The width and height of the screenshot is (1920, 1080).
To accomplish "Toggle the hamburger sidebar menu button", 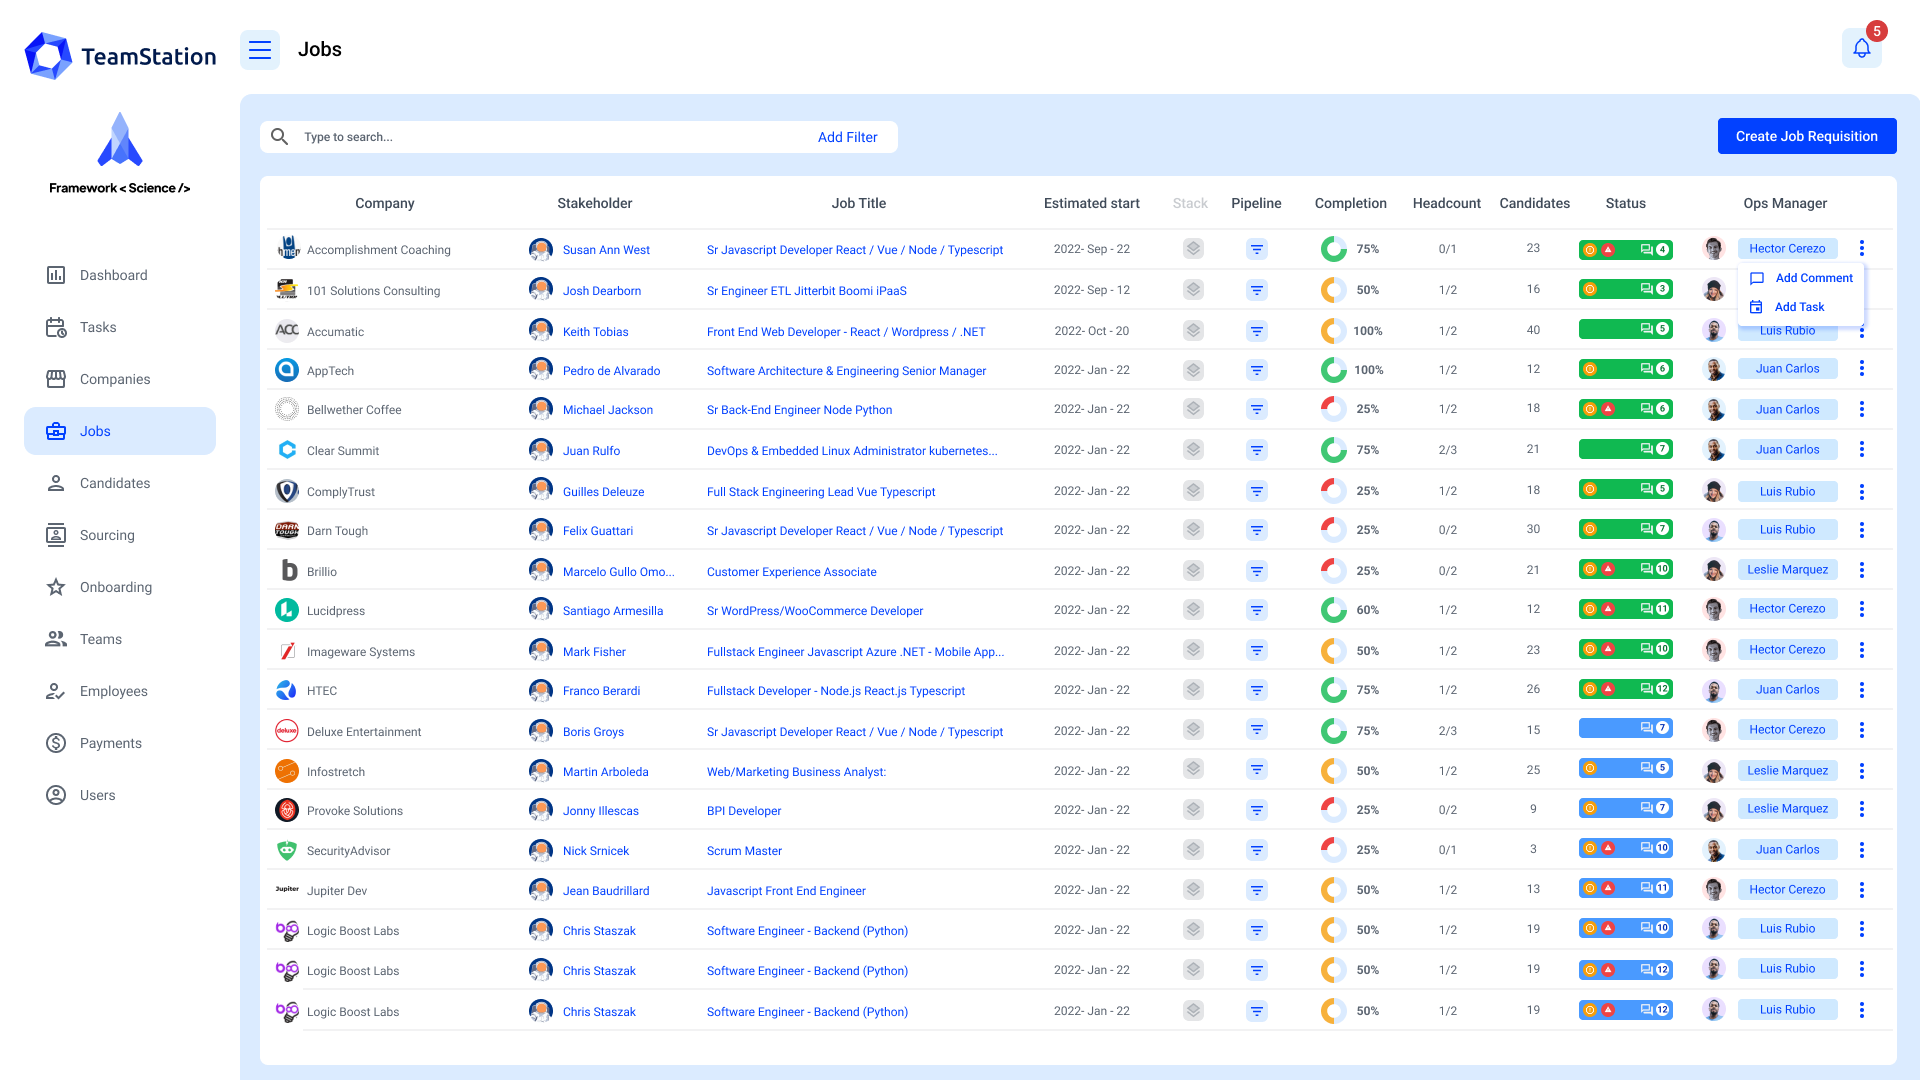I will pyautogui.click(x=260, y=50).
